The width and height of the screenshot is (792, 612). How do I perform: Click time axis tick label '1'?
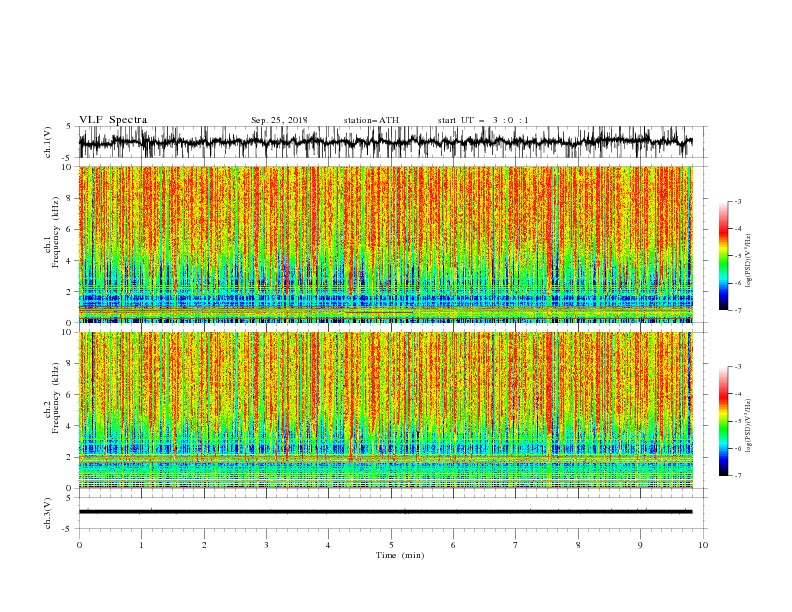coord(141,545)
